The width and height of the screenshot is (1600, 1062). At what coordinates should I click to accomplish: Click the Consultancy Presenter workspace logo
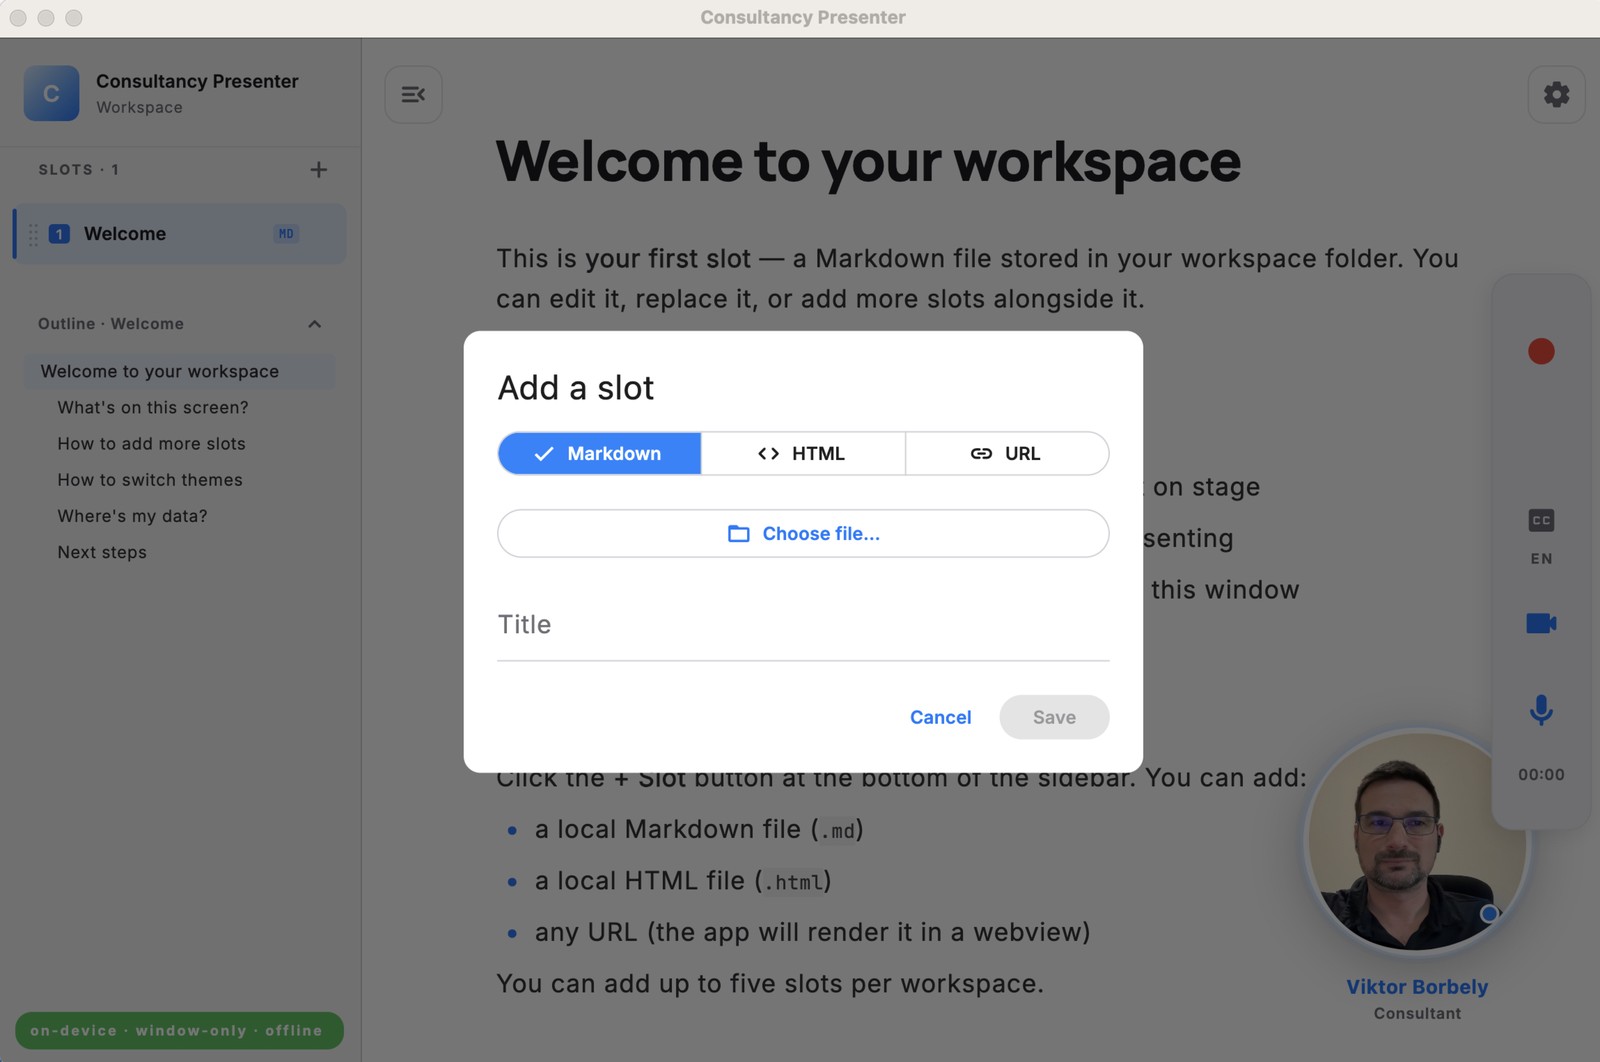point(52,94)
